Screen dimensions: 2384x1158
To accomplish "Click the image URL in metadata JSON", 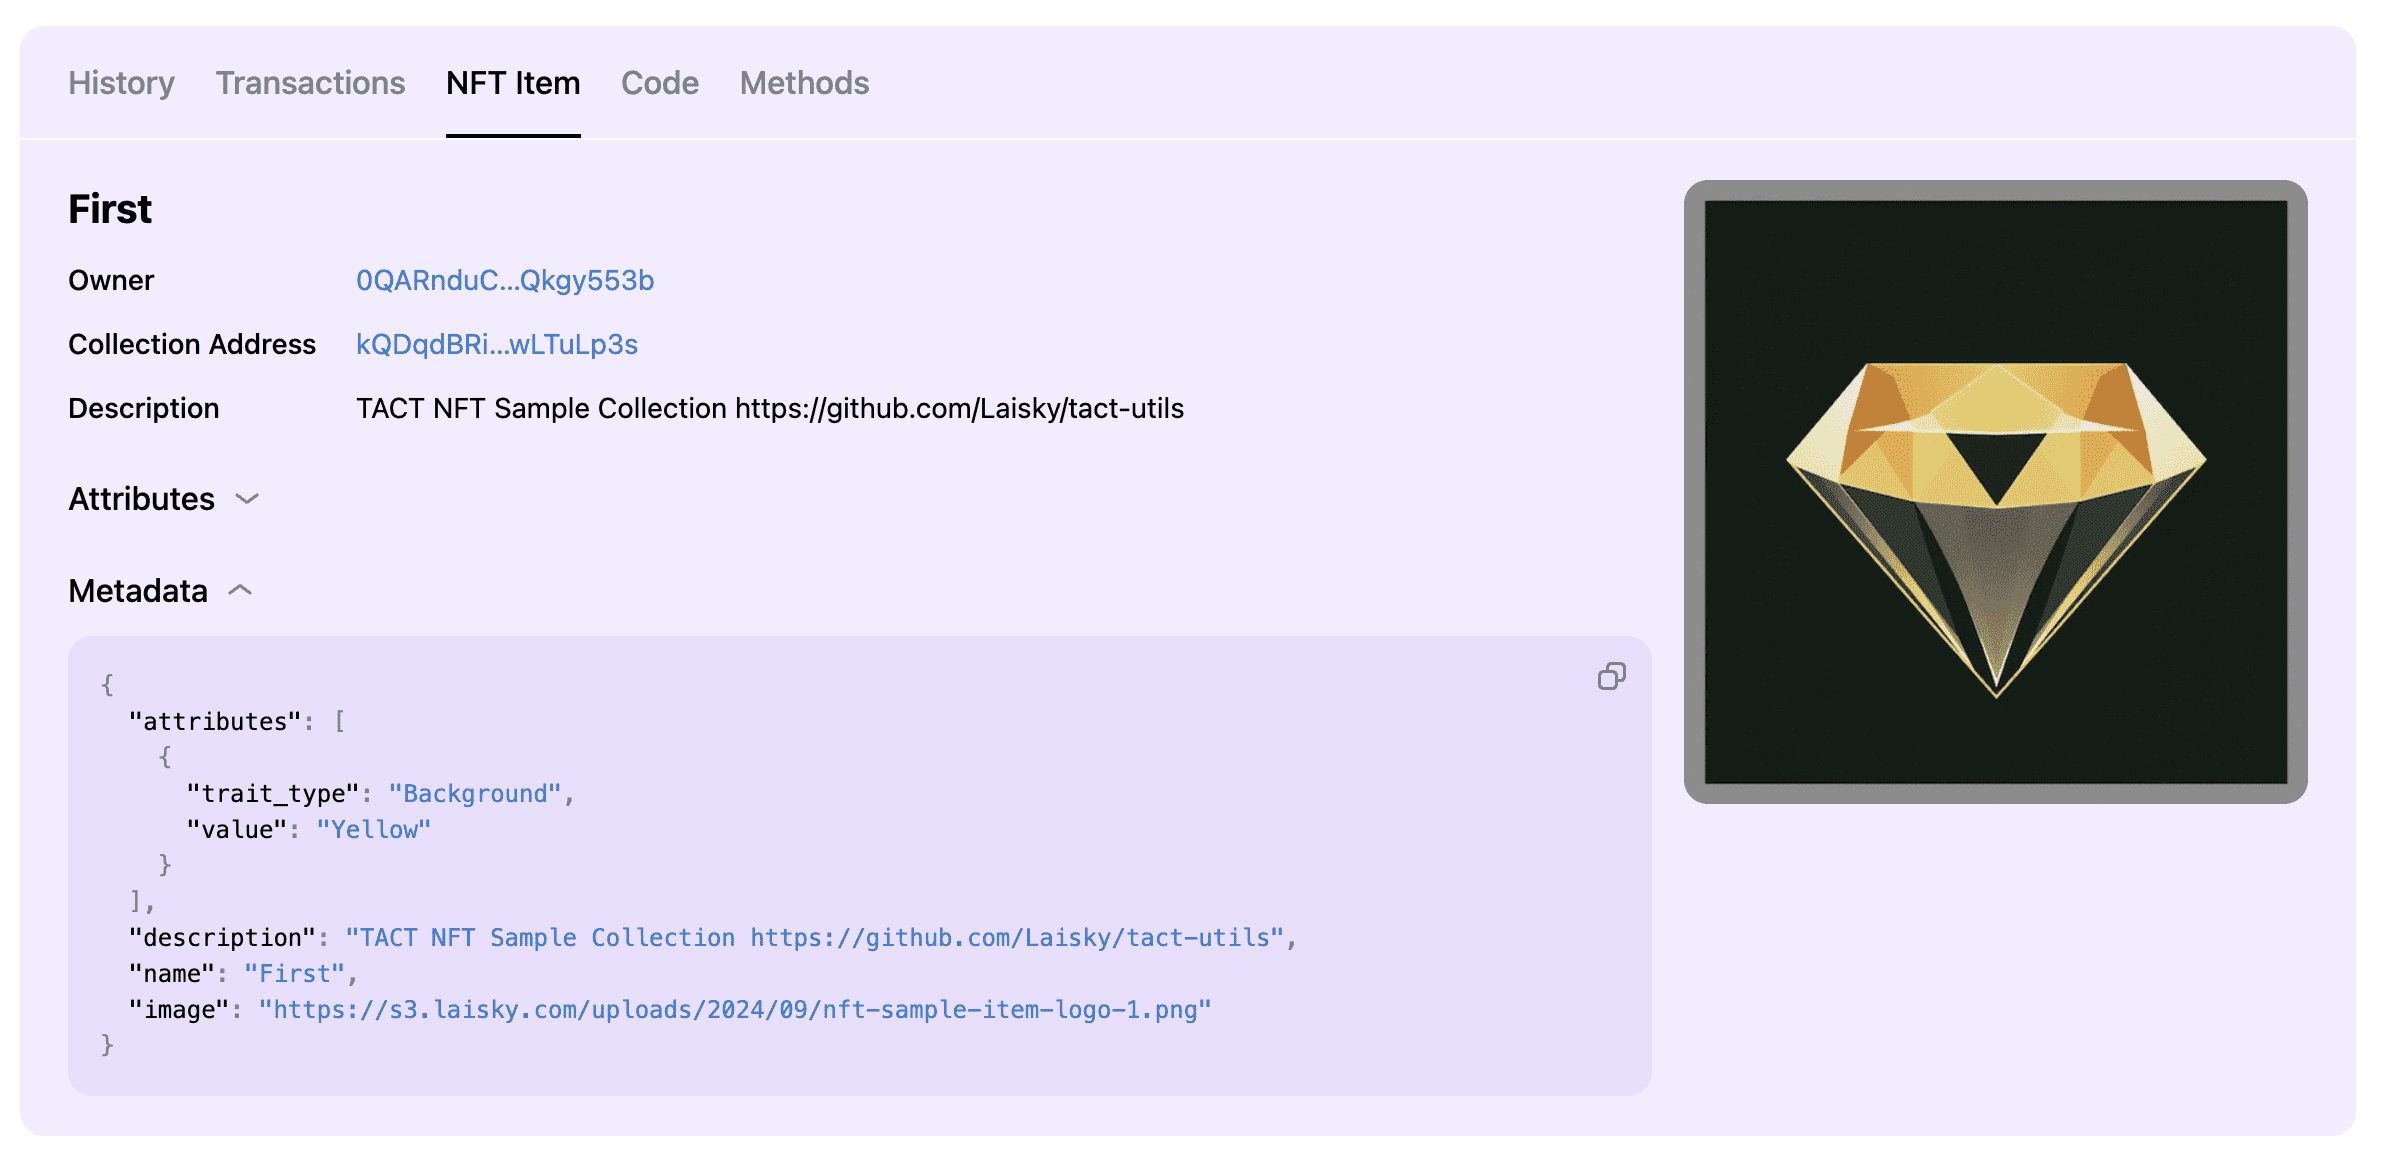I will [x=735, y=1010].
